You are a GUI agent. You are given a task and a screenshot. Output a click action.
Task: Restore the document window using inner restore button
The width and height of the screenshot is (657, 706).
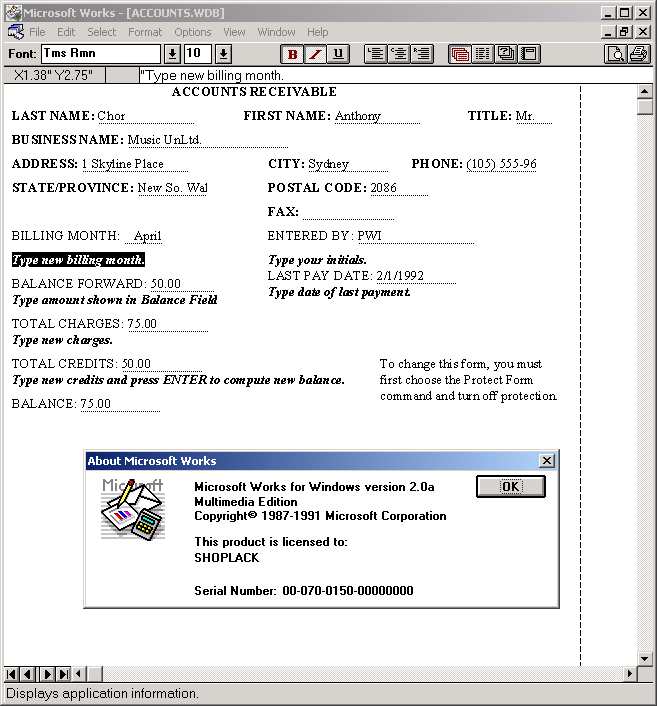point(625,32)
